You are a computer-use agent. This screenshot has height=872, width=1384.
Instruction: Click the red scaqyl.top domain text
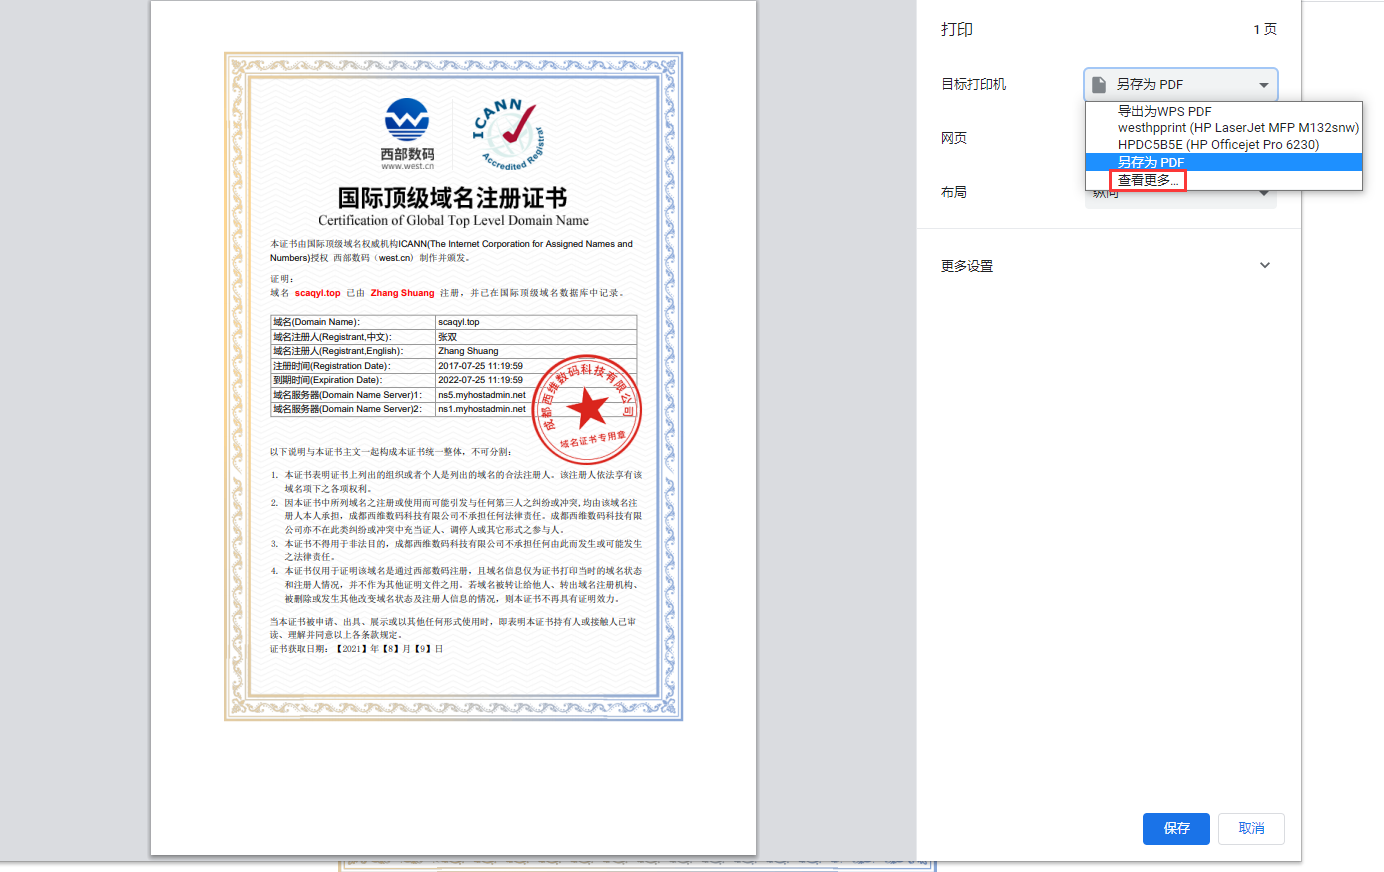pyautogui.click(x=317, y=293)
